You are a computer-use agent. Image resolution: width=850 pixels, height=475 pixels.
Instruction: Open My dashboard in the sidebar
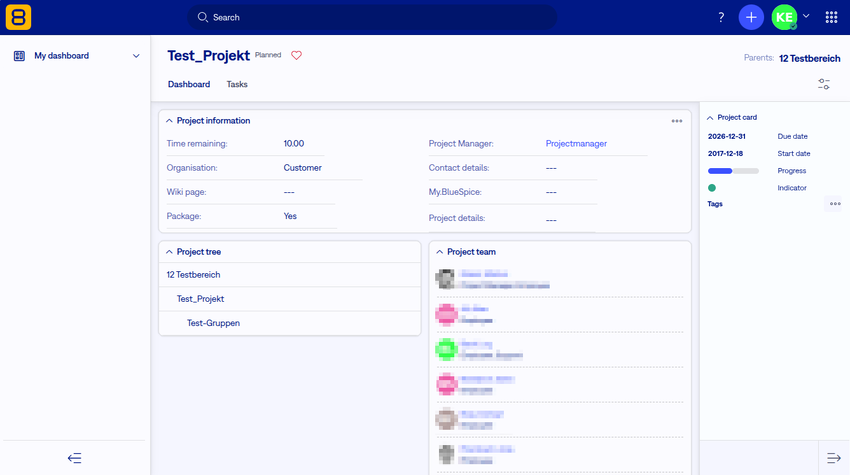click(x=61, y=56)
